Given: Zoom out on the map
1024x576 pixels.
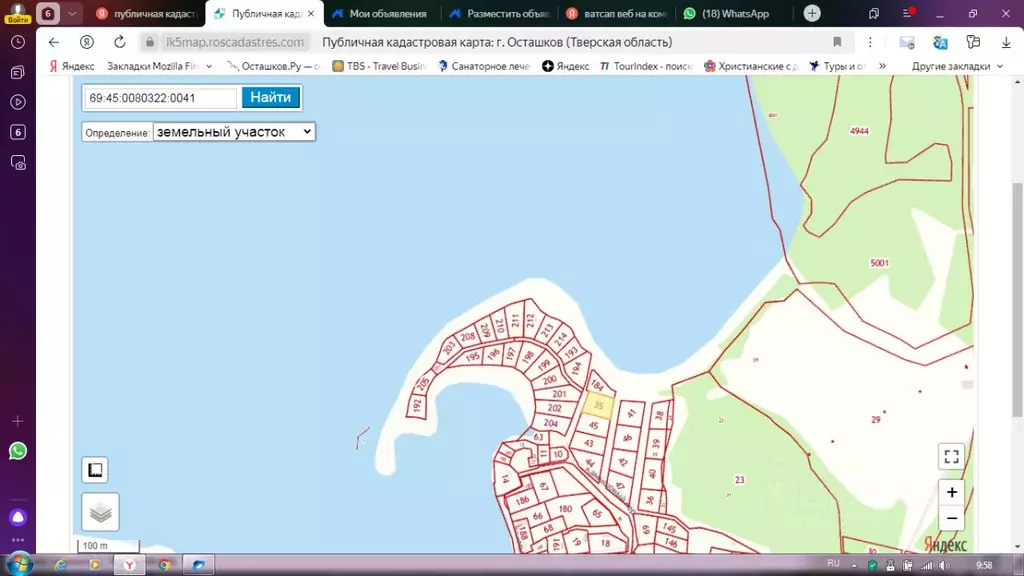Looking at the screenshot, I should (x=952, y=518).
